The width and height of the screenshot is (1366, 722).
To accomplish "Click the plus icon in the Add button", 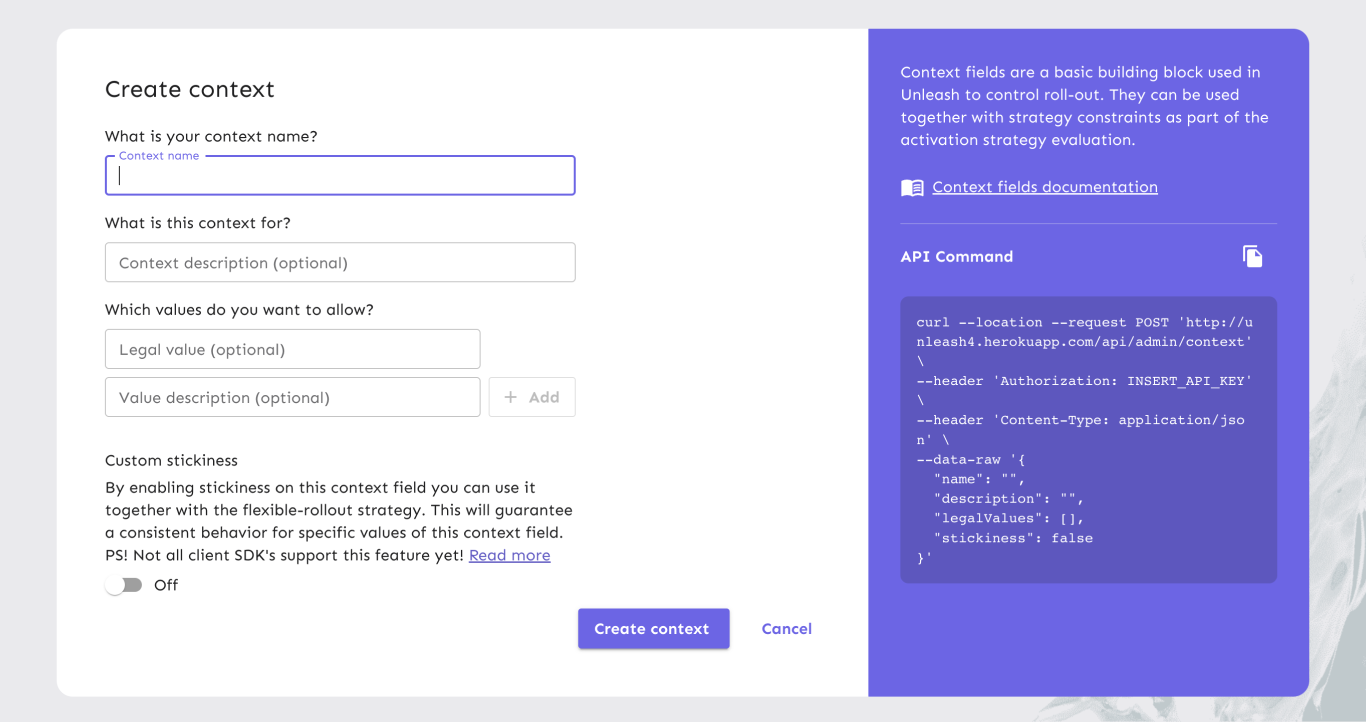I will point(511,397).
